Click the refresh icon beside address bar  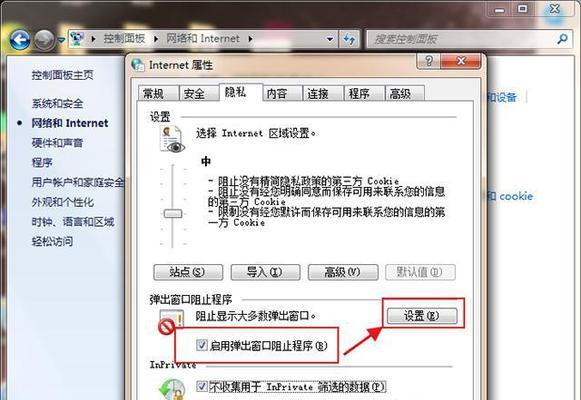point(349,39)
